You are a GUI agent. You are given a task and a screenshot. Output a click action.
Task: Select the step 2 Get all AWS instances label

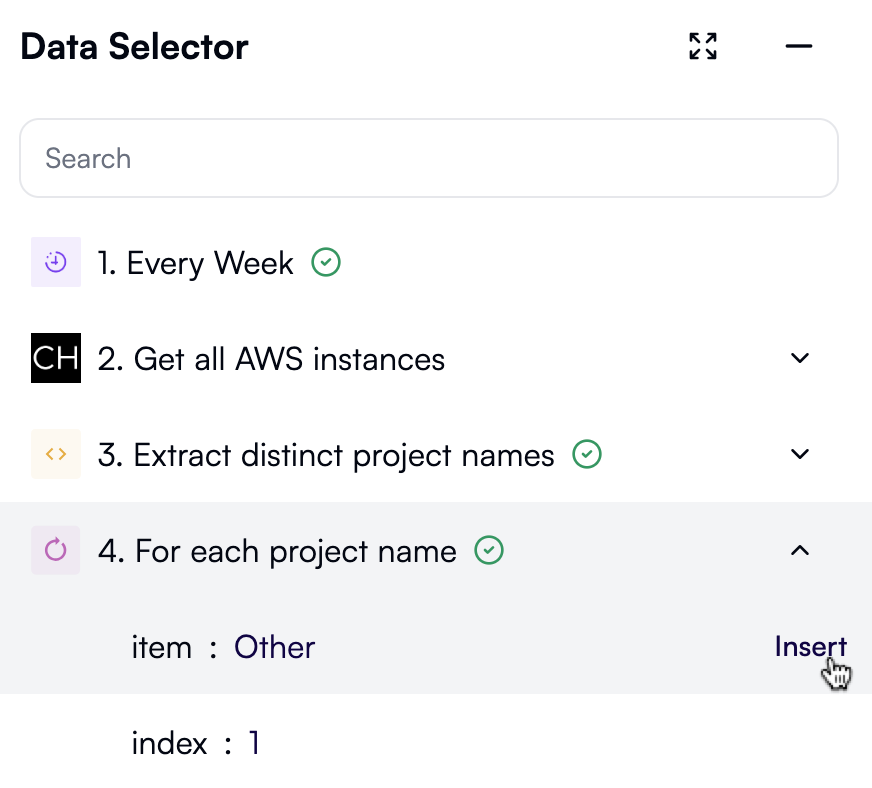(270, 358)
